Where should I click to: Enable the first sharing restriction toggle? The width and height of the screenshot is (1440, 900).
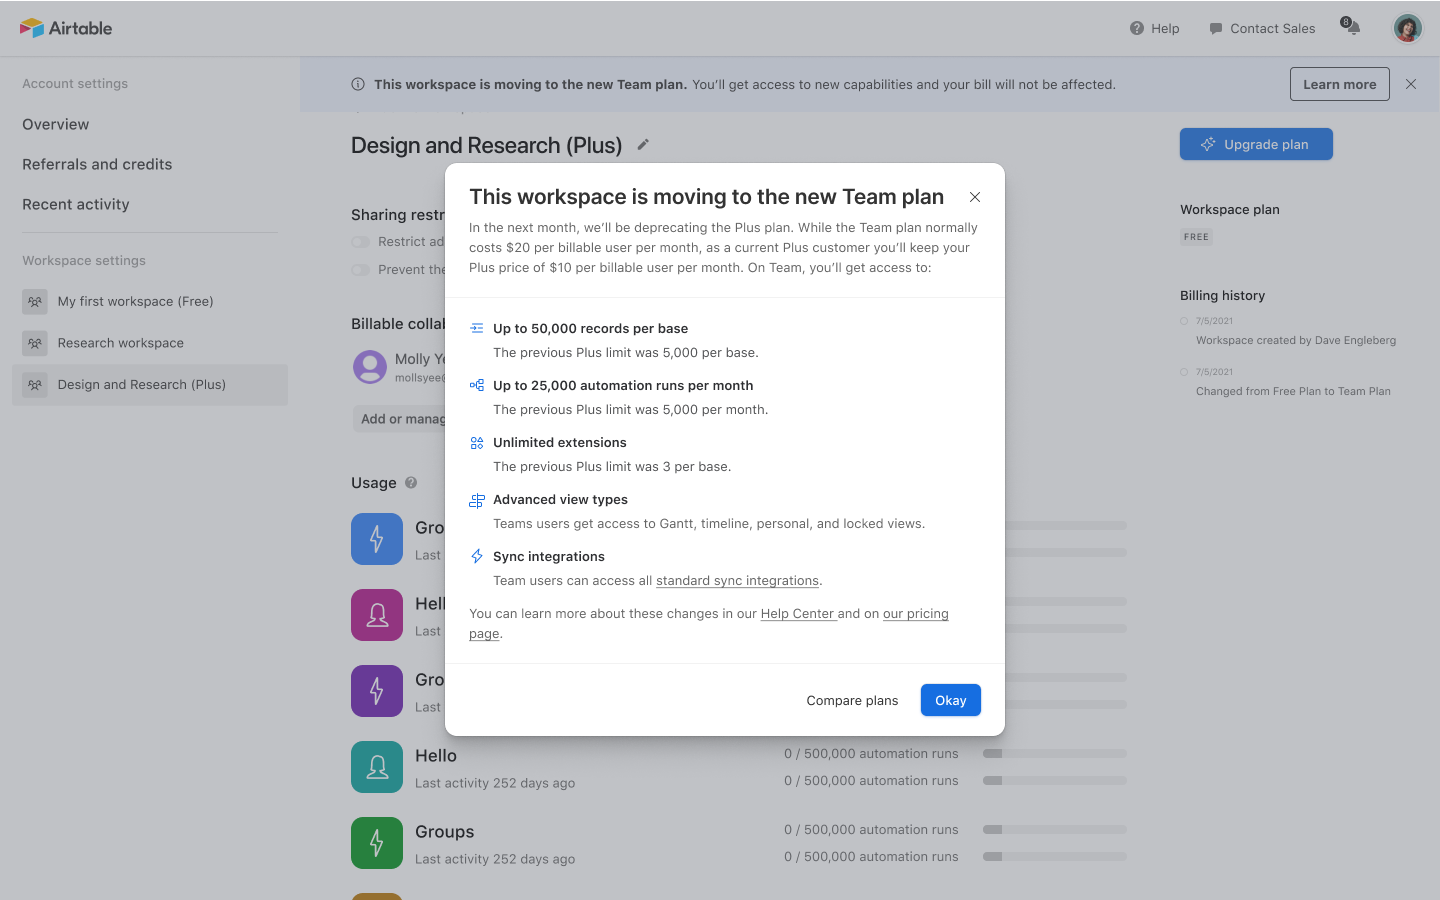(360, 242)
